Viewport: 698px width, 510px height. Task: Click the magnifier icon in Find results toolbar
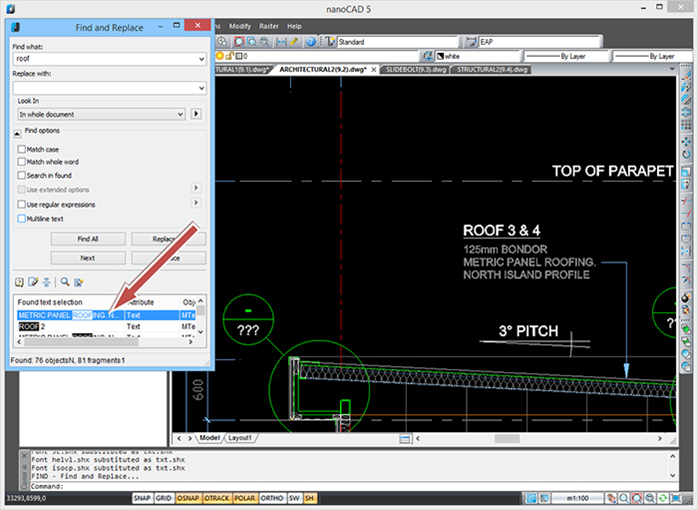pos(65,282)
